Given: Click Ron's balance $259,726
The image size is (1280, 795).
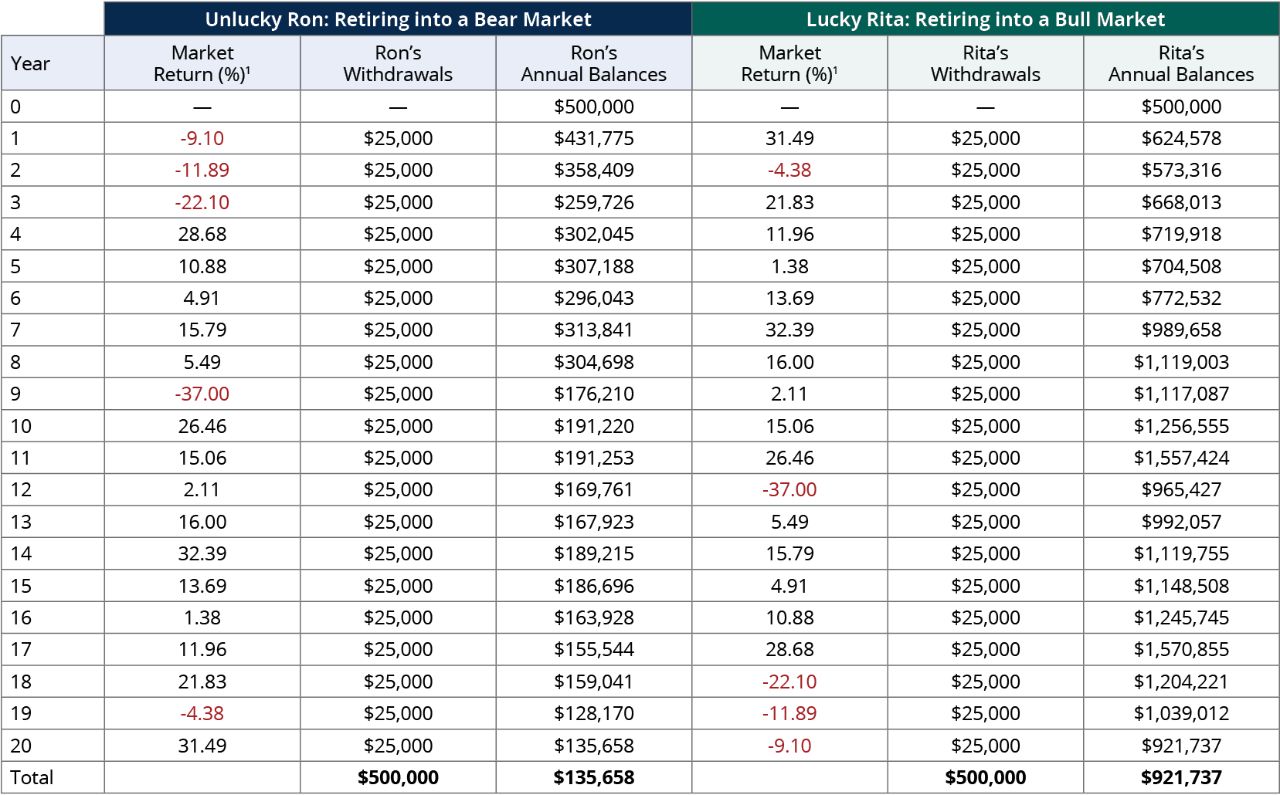Looking at the screenshot, I should point(594,202).
